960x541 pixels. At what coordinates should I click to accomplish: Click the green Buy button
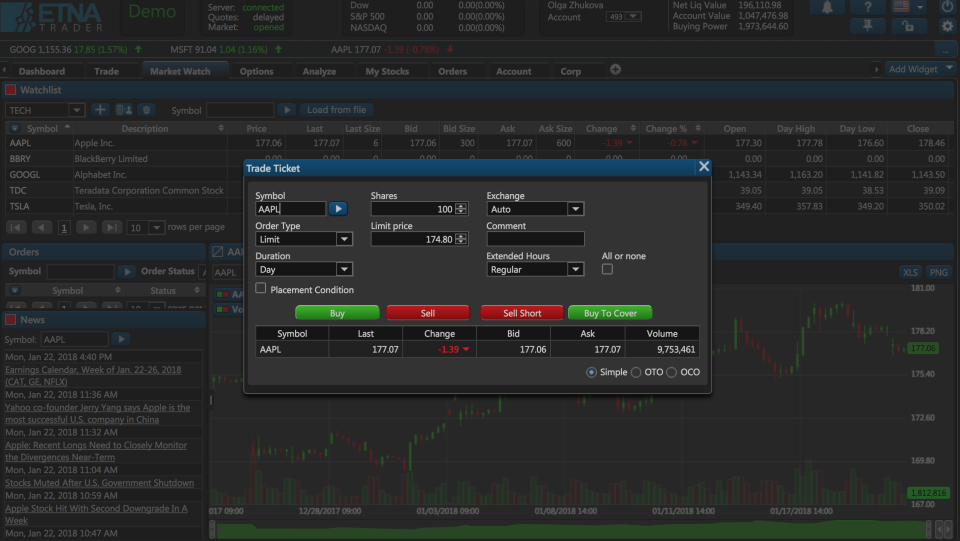[337, 313]
